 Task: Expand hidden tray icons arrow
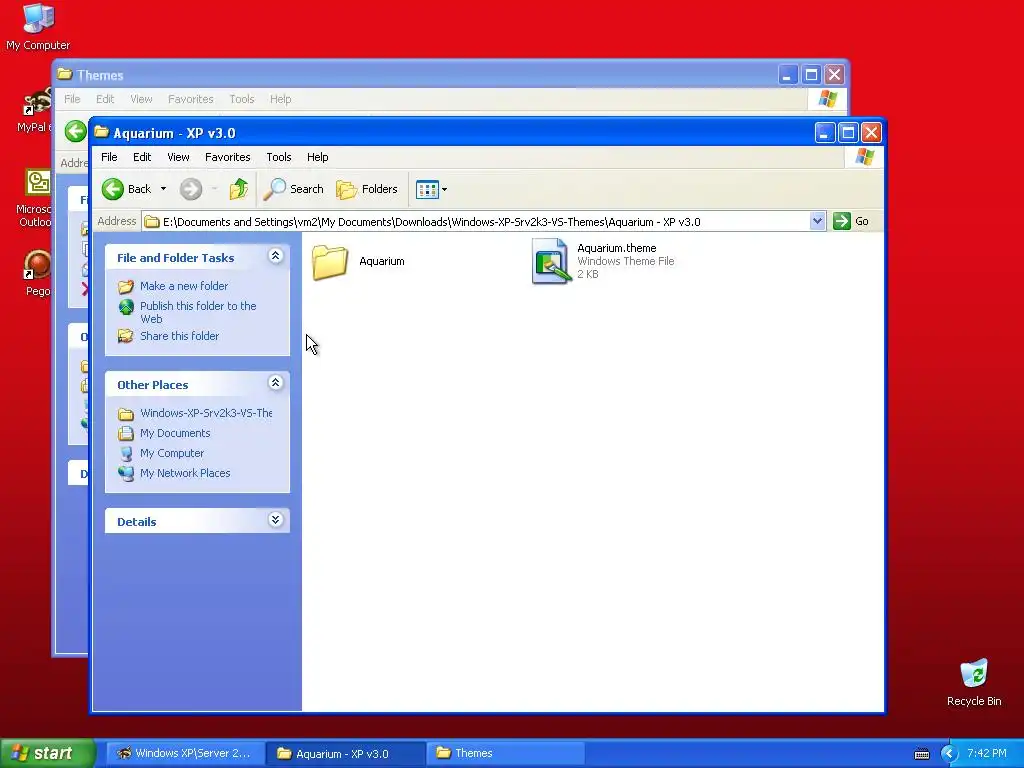[949, 754]
